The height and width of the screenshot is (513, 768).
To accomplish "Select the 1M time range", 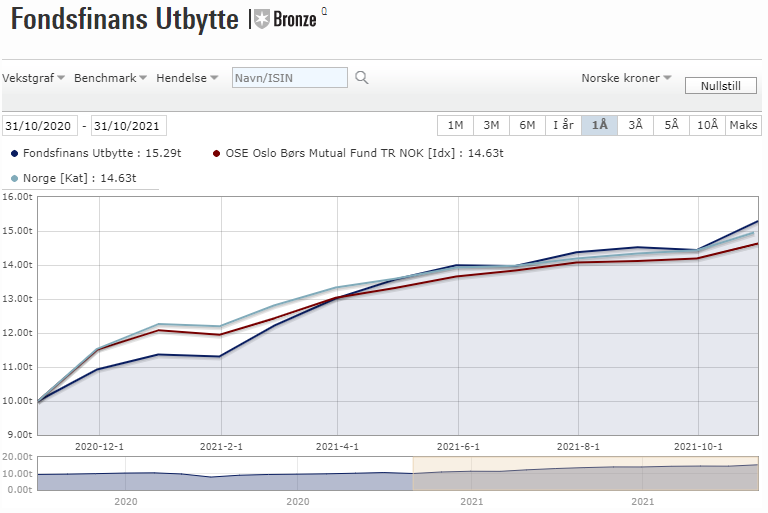I will (456, 125).
